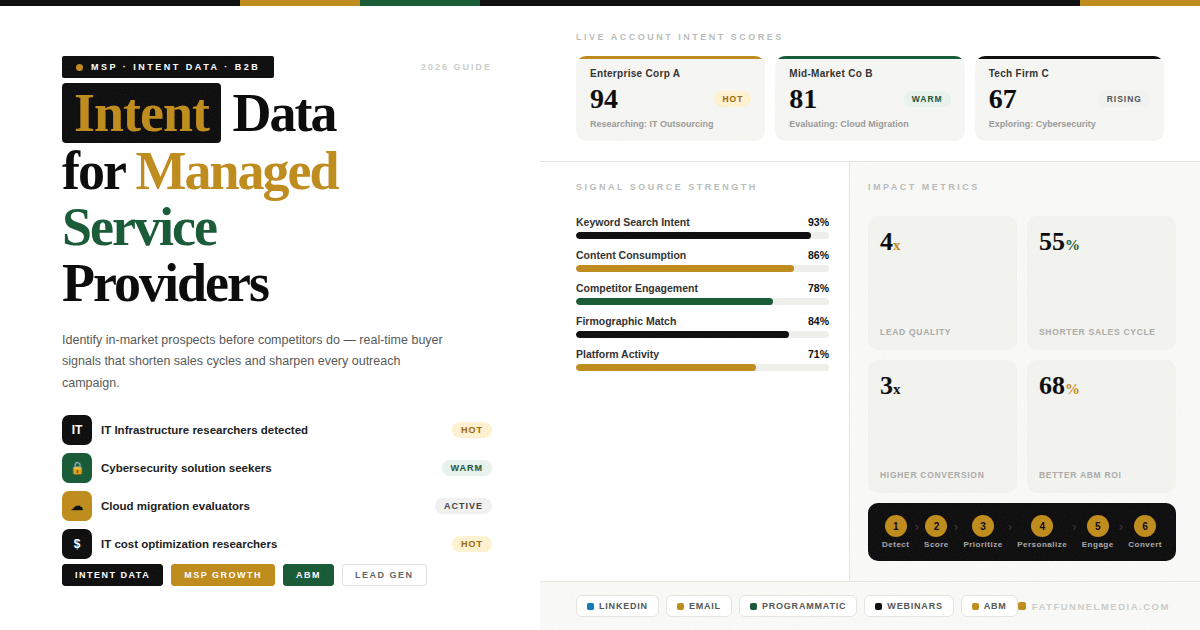Click step 6 Convert circle
Screen dimensions: 1200x630
1145,526
